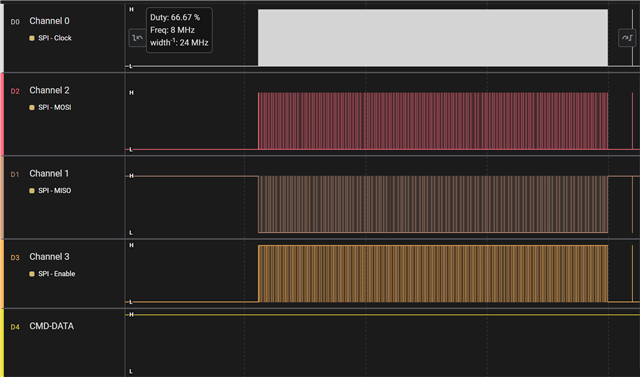Screen dimensions: 640x377
Task: Click the D2 channel identifier
Action: pyautogui.click(x=15, y=91)
